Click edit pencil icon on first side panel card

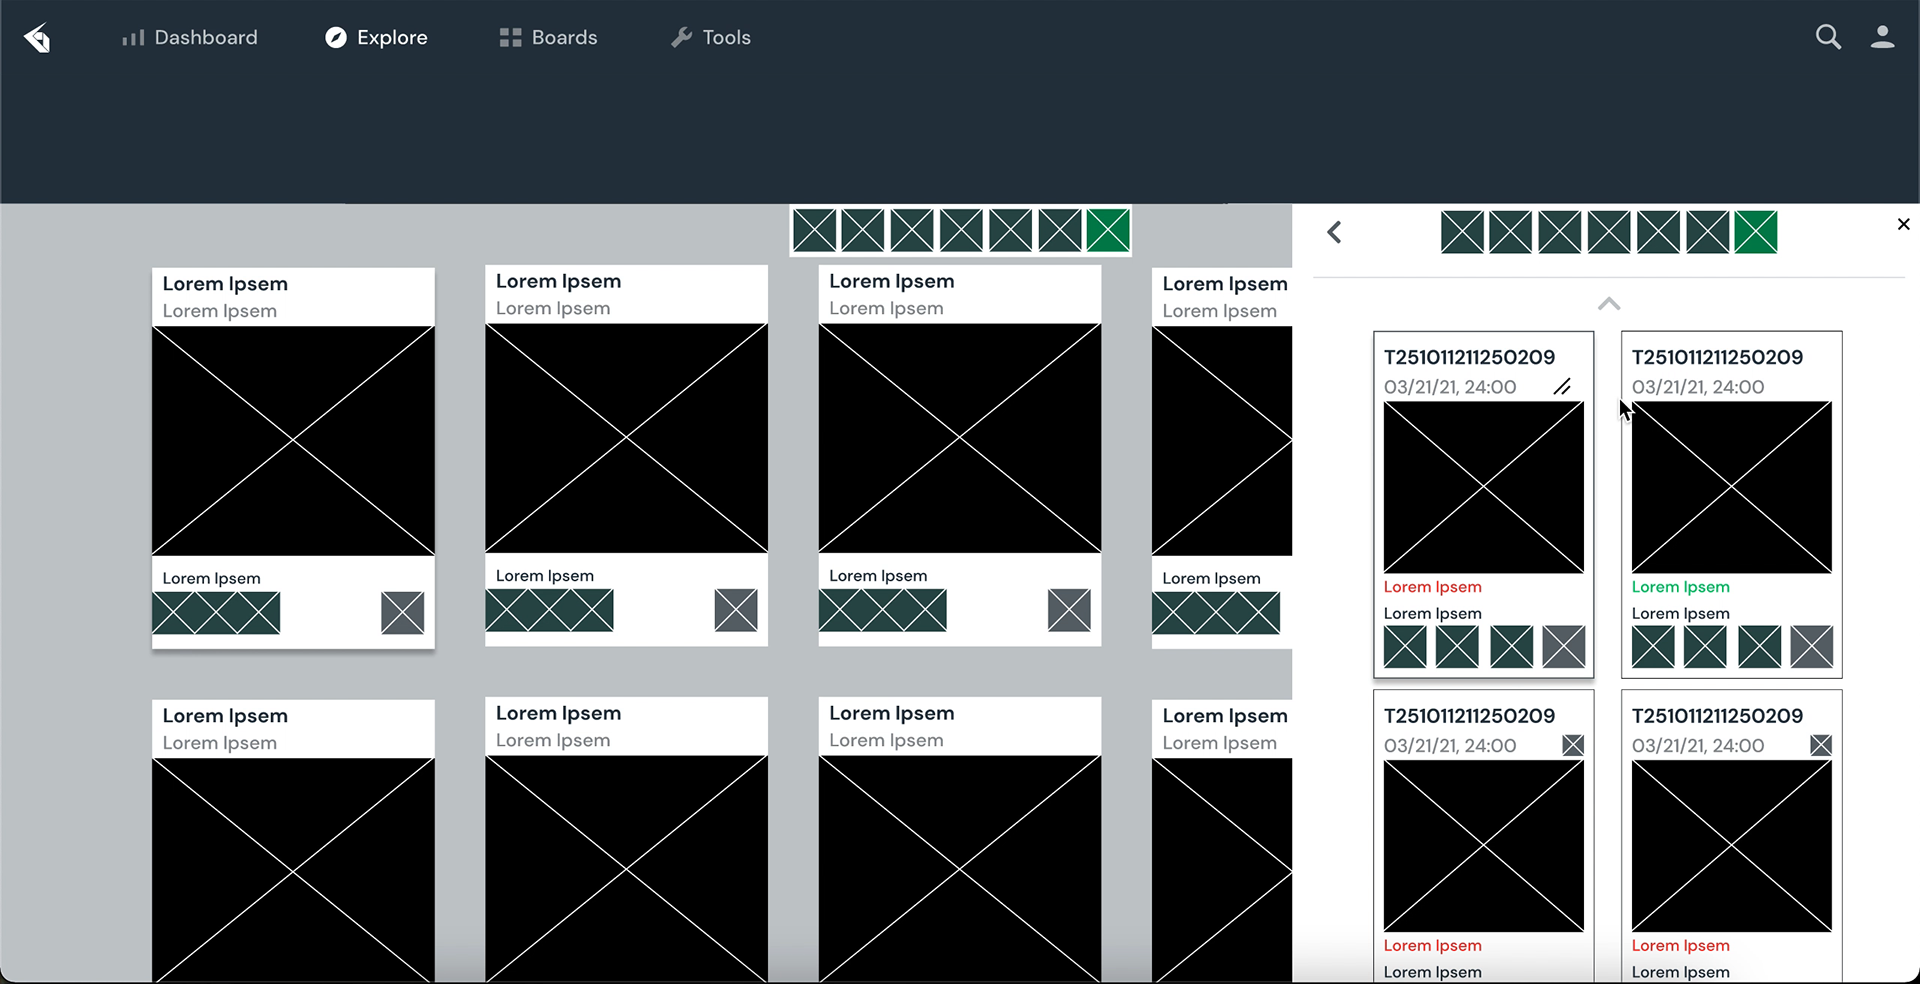pos(1562,387)
